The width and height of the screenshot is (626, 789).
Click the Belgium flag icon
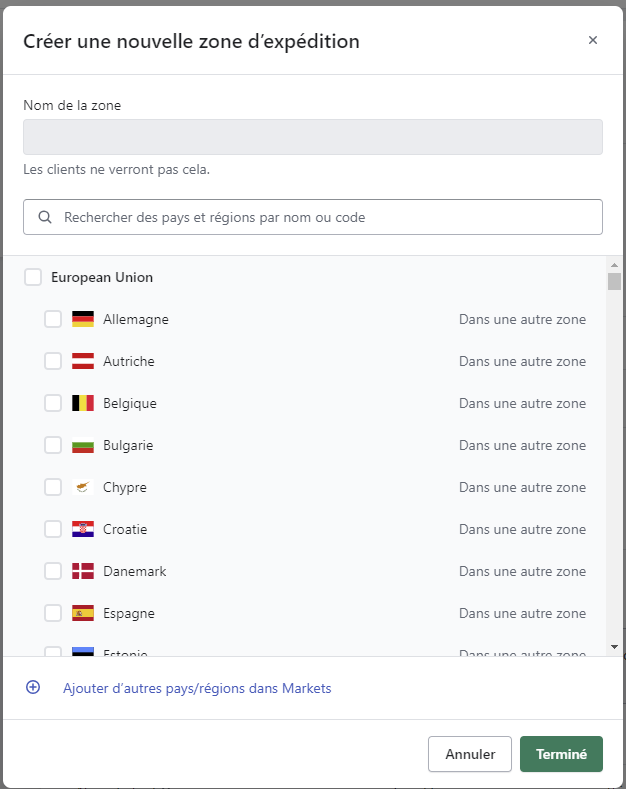tap(83, 404)
